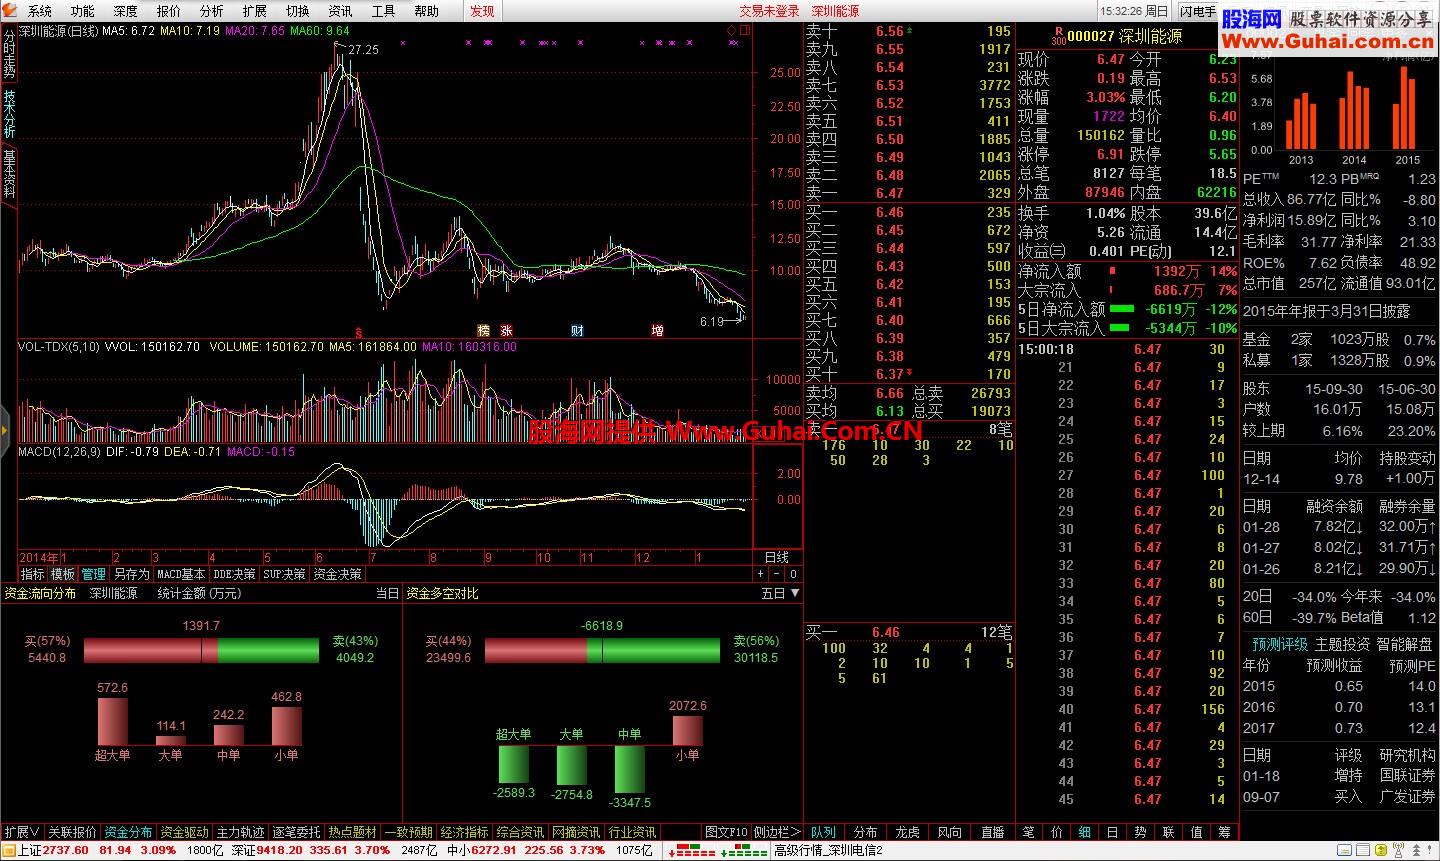1440x861 pixels.
Task: Click the R300 badge next to 000027
Action: 1059,35
